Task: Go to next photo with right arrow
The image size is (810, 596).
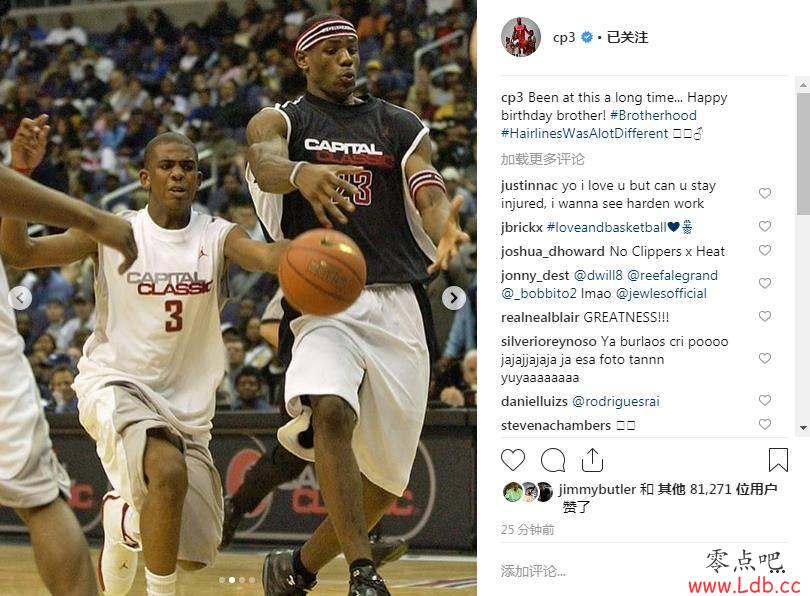Action: 454,298
